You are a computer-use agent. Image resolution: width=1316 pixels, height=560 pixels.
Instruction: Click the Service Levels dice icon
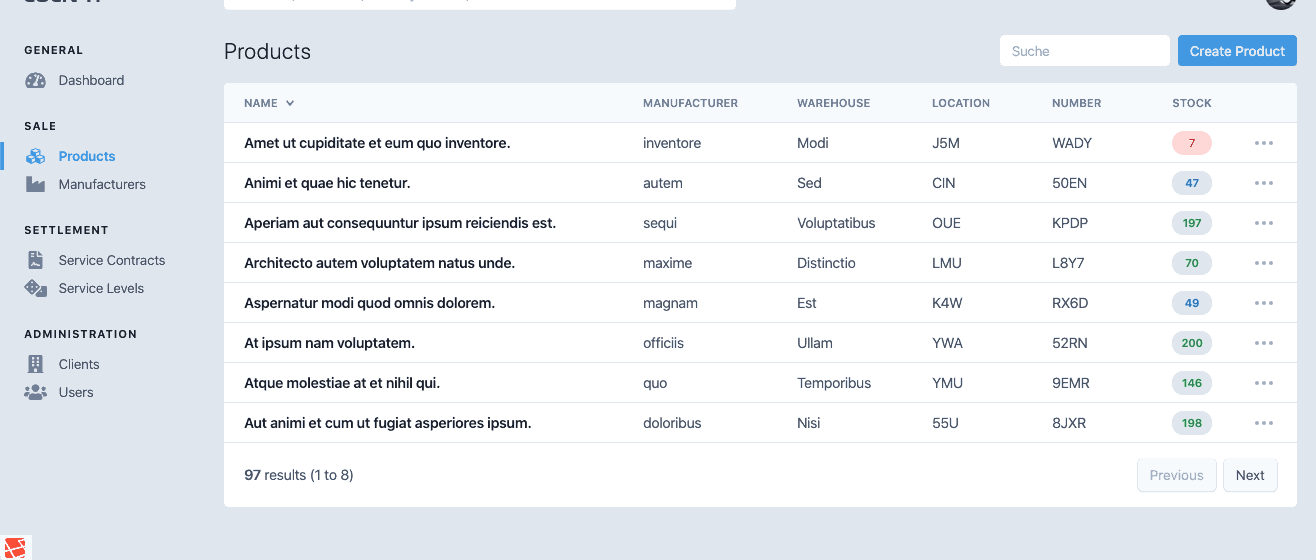[x=35, y=289]
